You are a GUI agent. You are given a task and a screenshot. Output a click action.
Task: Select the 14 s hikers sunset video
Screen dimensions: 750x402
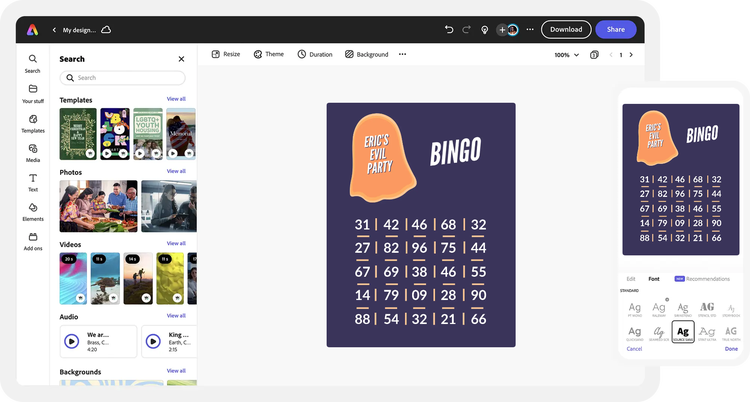pyautogui.click(x=138, y=279)
